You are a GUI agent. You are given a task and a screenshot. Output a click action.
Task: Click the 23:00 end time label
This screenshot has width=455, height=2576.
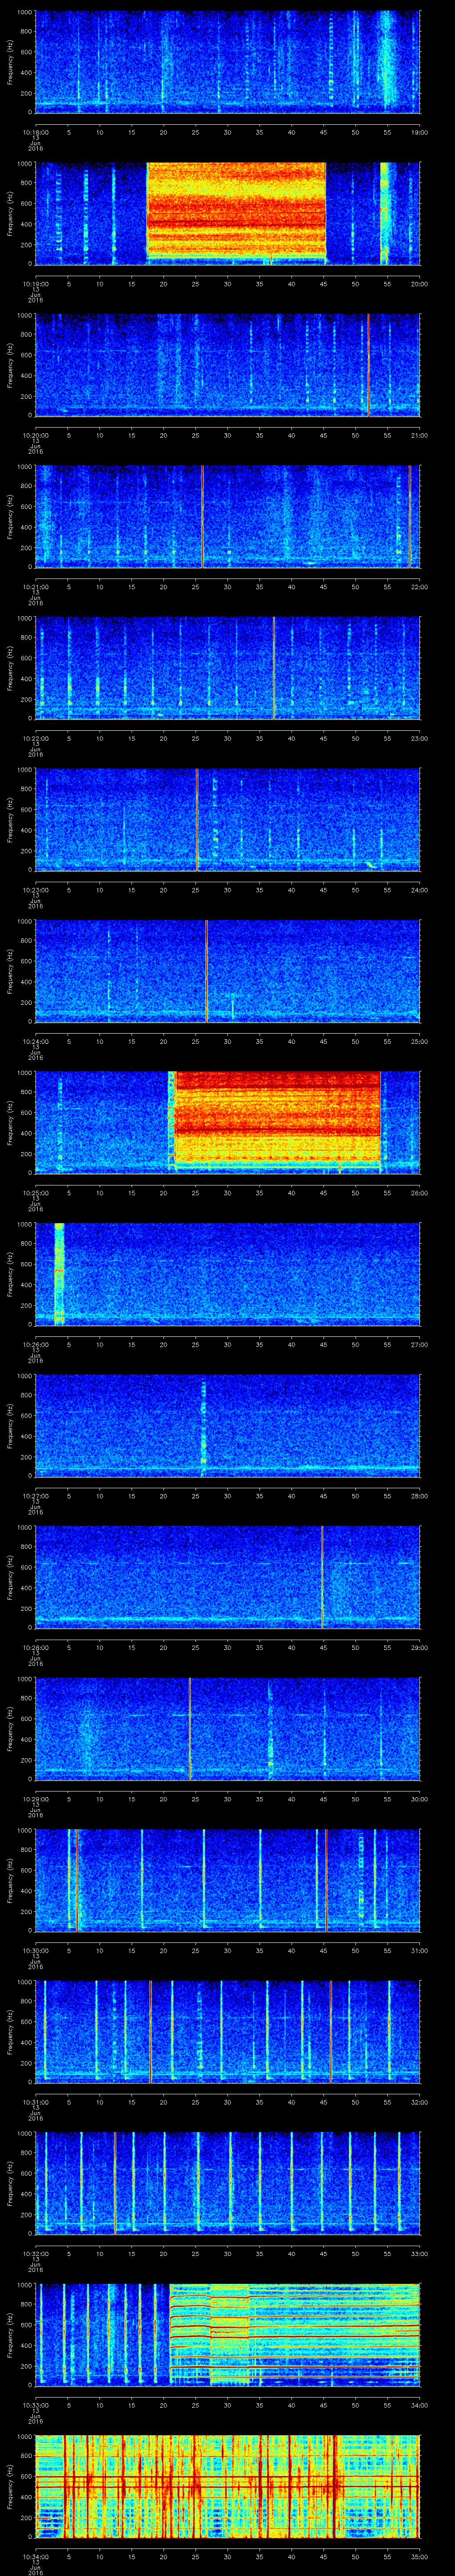coord(420,738)
